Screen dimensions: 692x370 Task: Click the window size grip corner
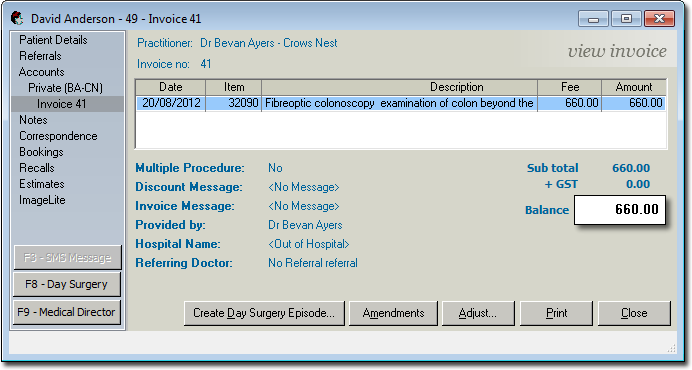672,348
